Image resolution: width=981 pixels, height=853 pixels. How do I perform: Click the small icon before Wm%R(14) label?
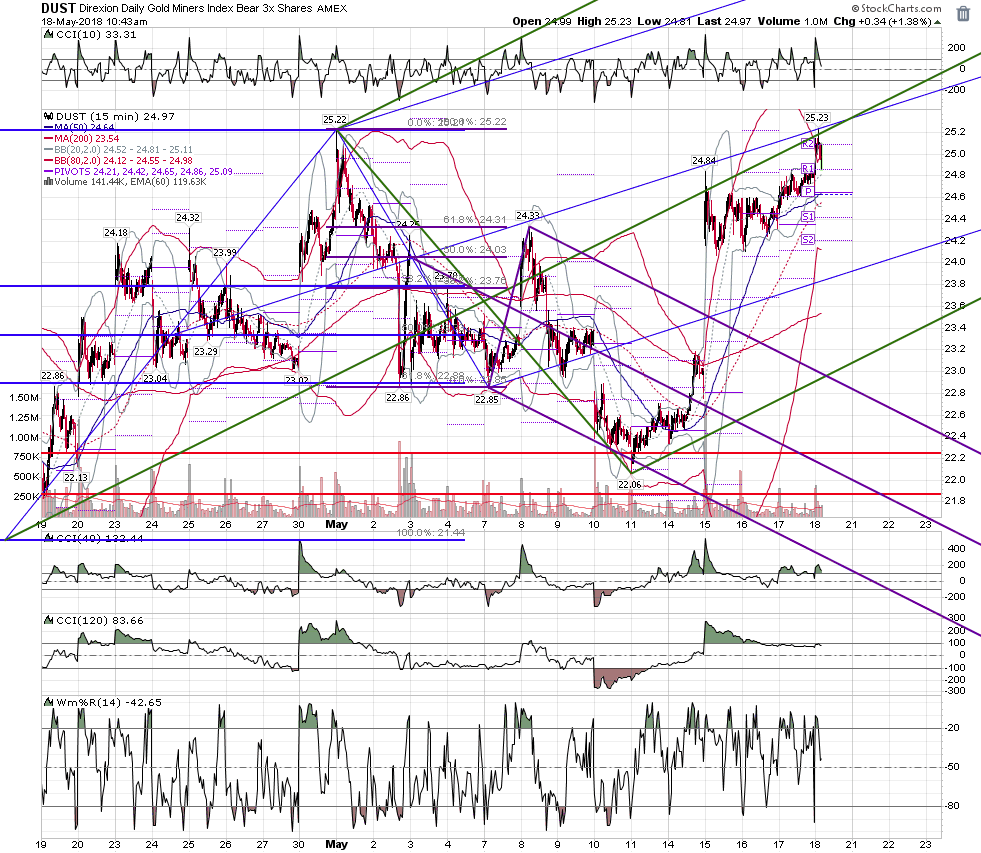point(49,702)
